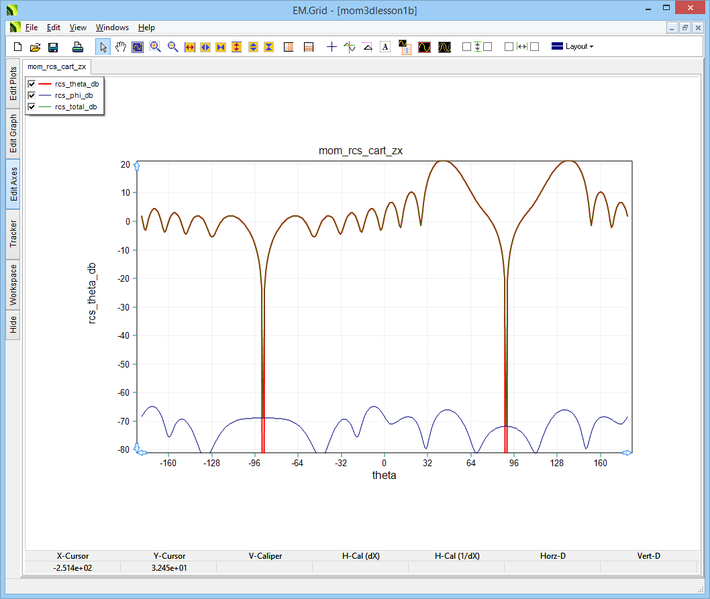Viewport: 710px width, 599px height.
Task: Click the Zoom In magnifier icon
Action: (x=155, y=47)
